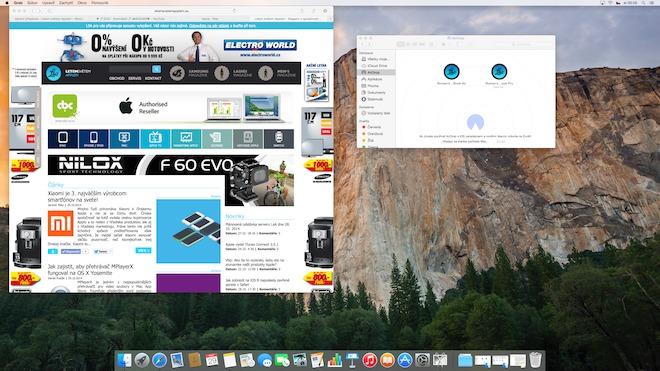The width and height of the screenshot is (660, 371).
Task: Launch App Store from the Dock
Action: click(x=405, y=360)
